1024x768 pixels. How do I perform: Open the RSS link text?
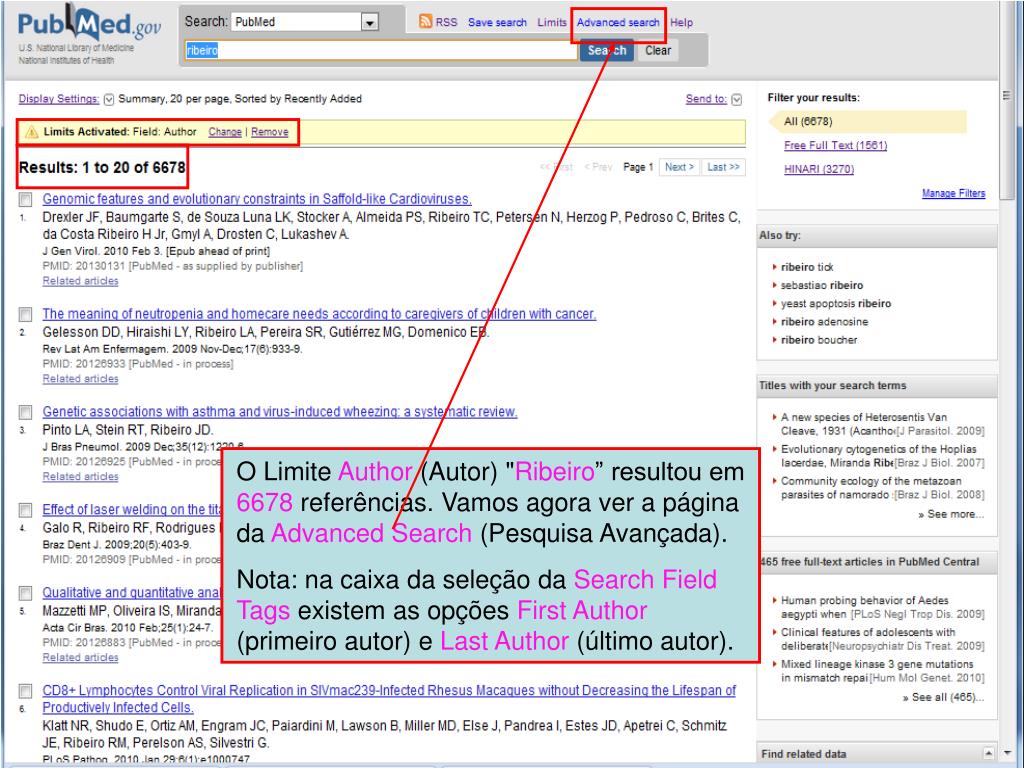pos(446,22)
